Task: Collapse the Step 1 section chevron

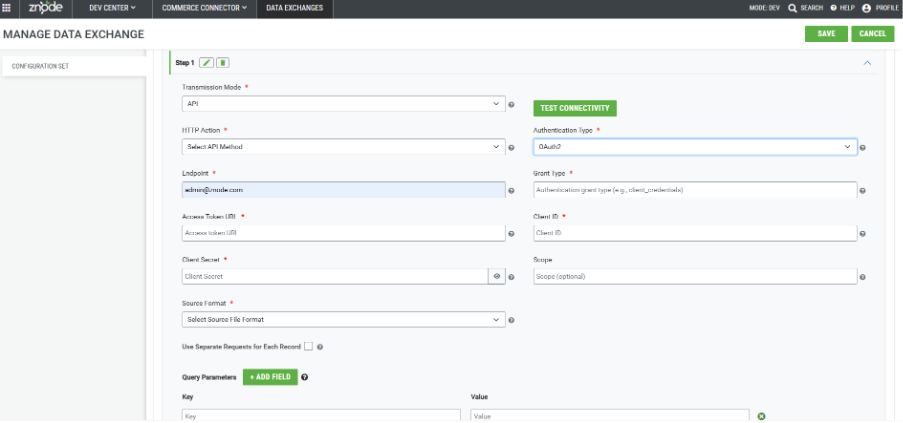Action: [x=867, y=63]
